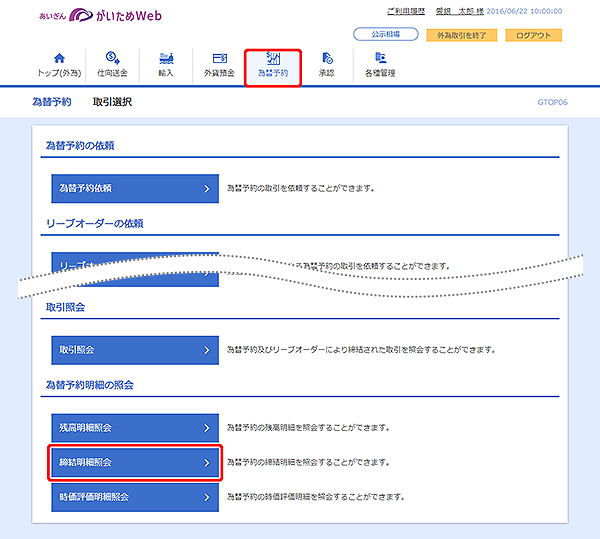Open 取引照会 button
Image resolution: width=600 pixels, height=539 pixels.
(135, 350)
